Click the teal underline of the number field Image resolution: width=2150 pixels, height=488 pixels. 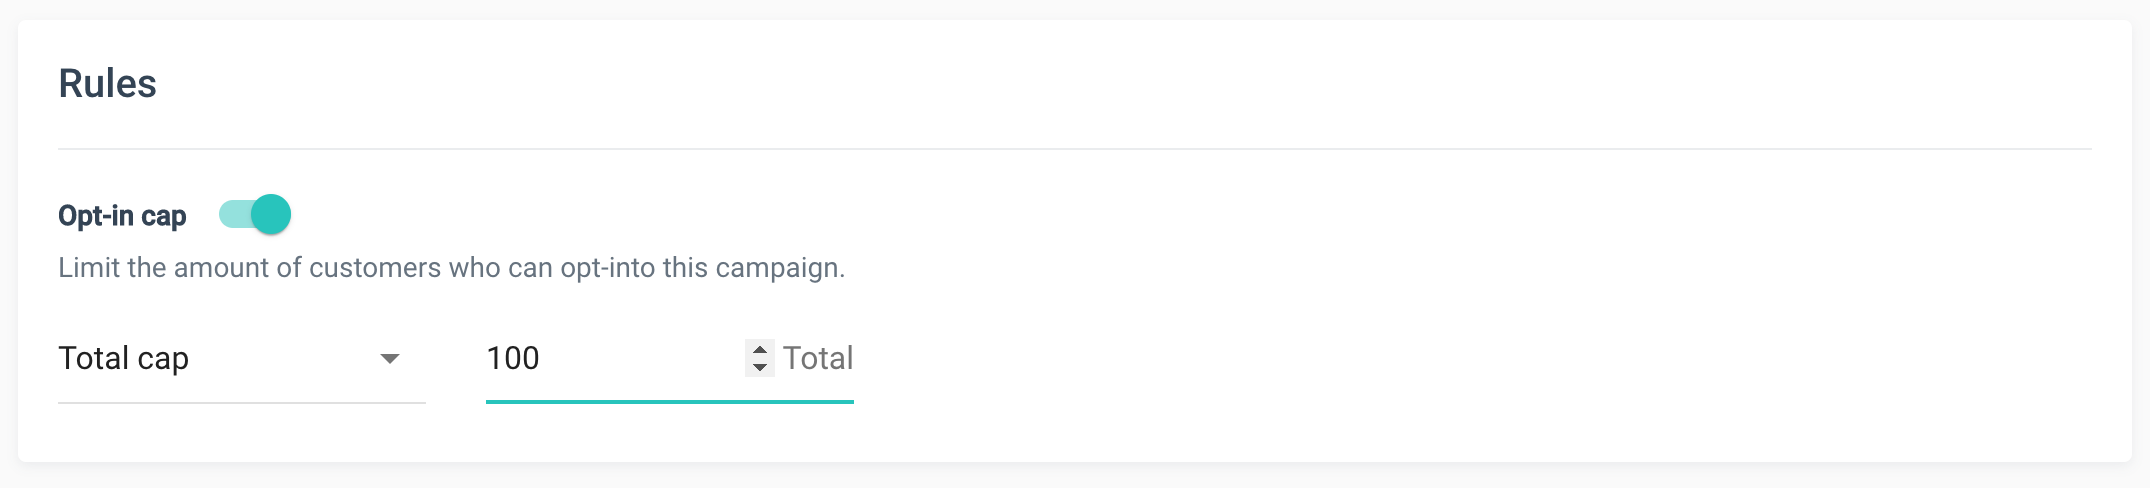click(669, 402)
